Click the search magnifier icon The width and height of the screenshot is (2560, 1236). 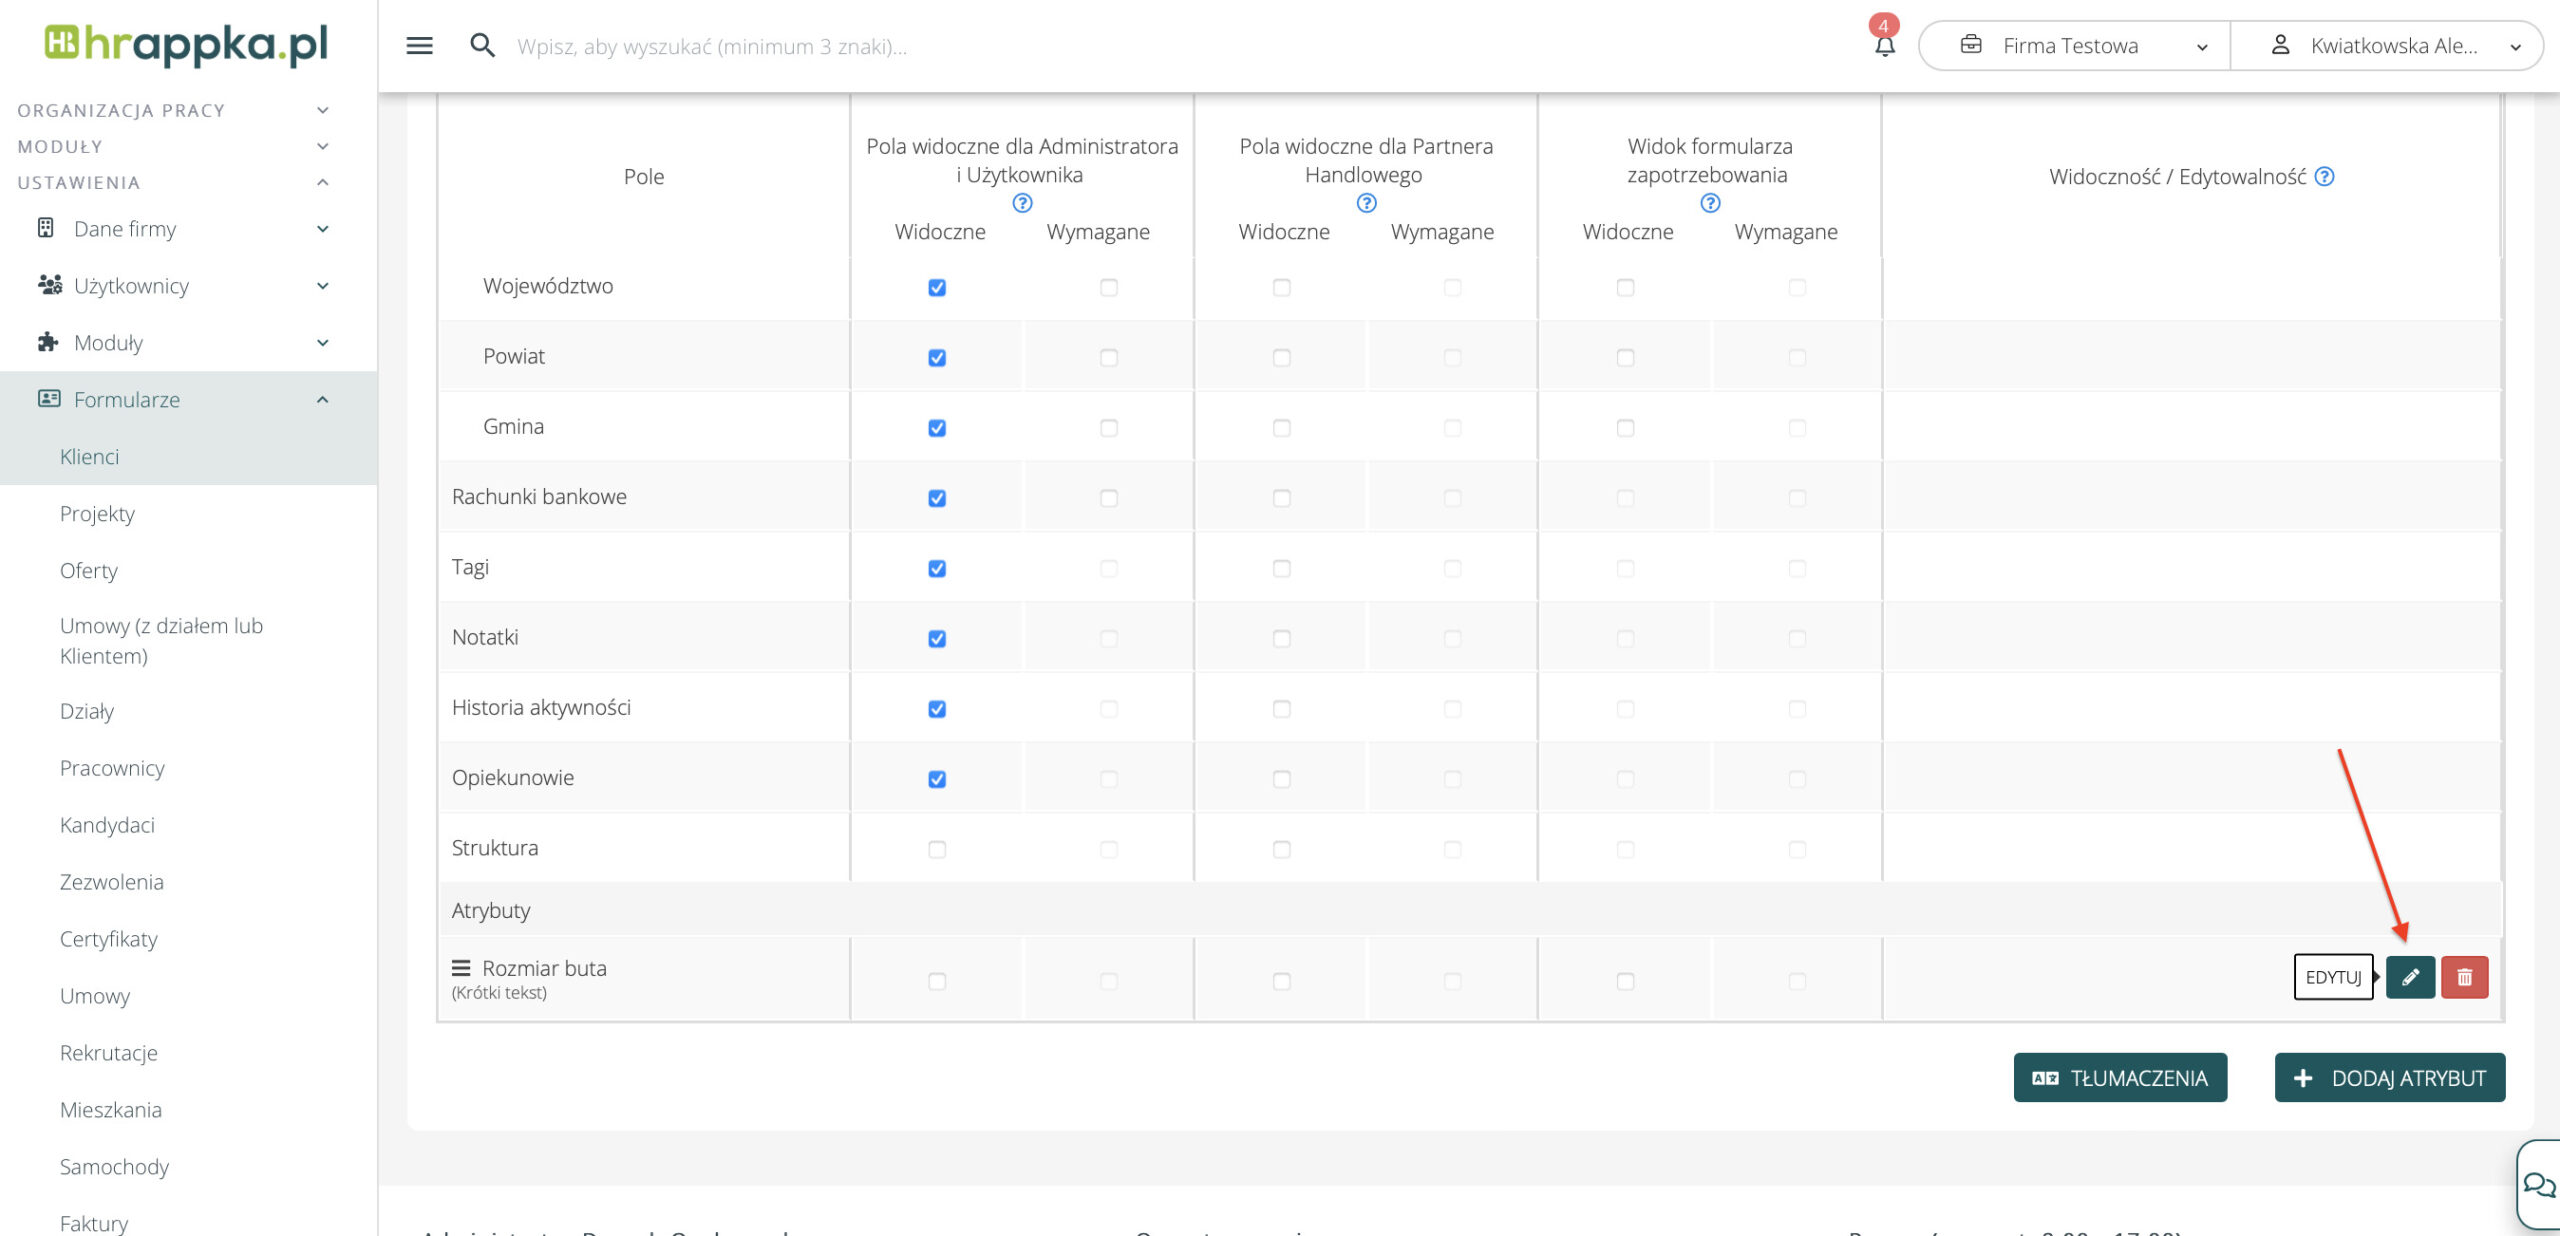coord(482,46)
